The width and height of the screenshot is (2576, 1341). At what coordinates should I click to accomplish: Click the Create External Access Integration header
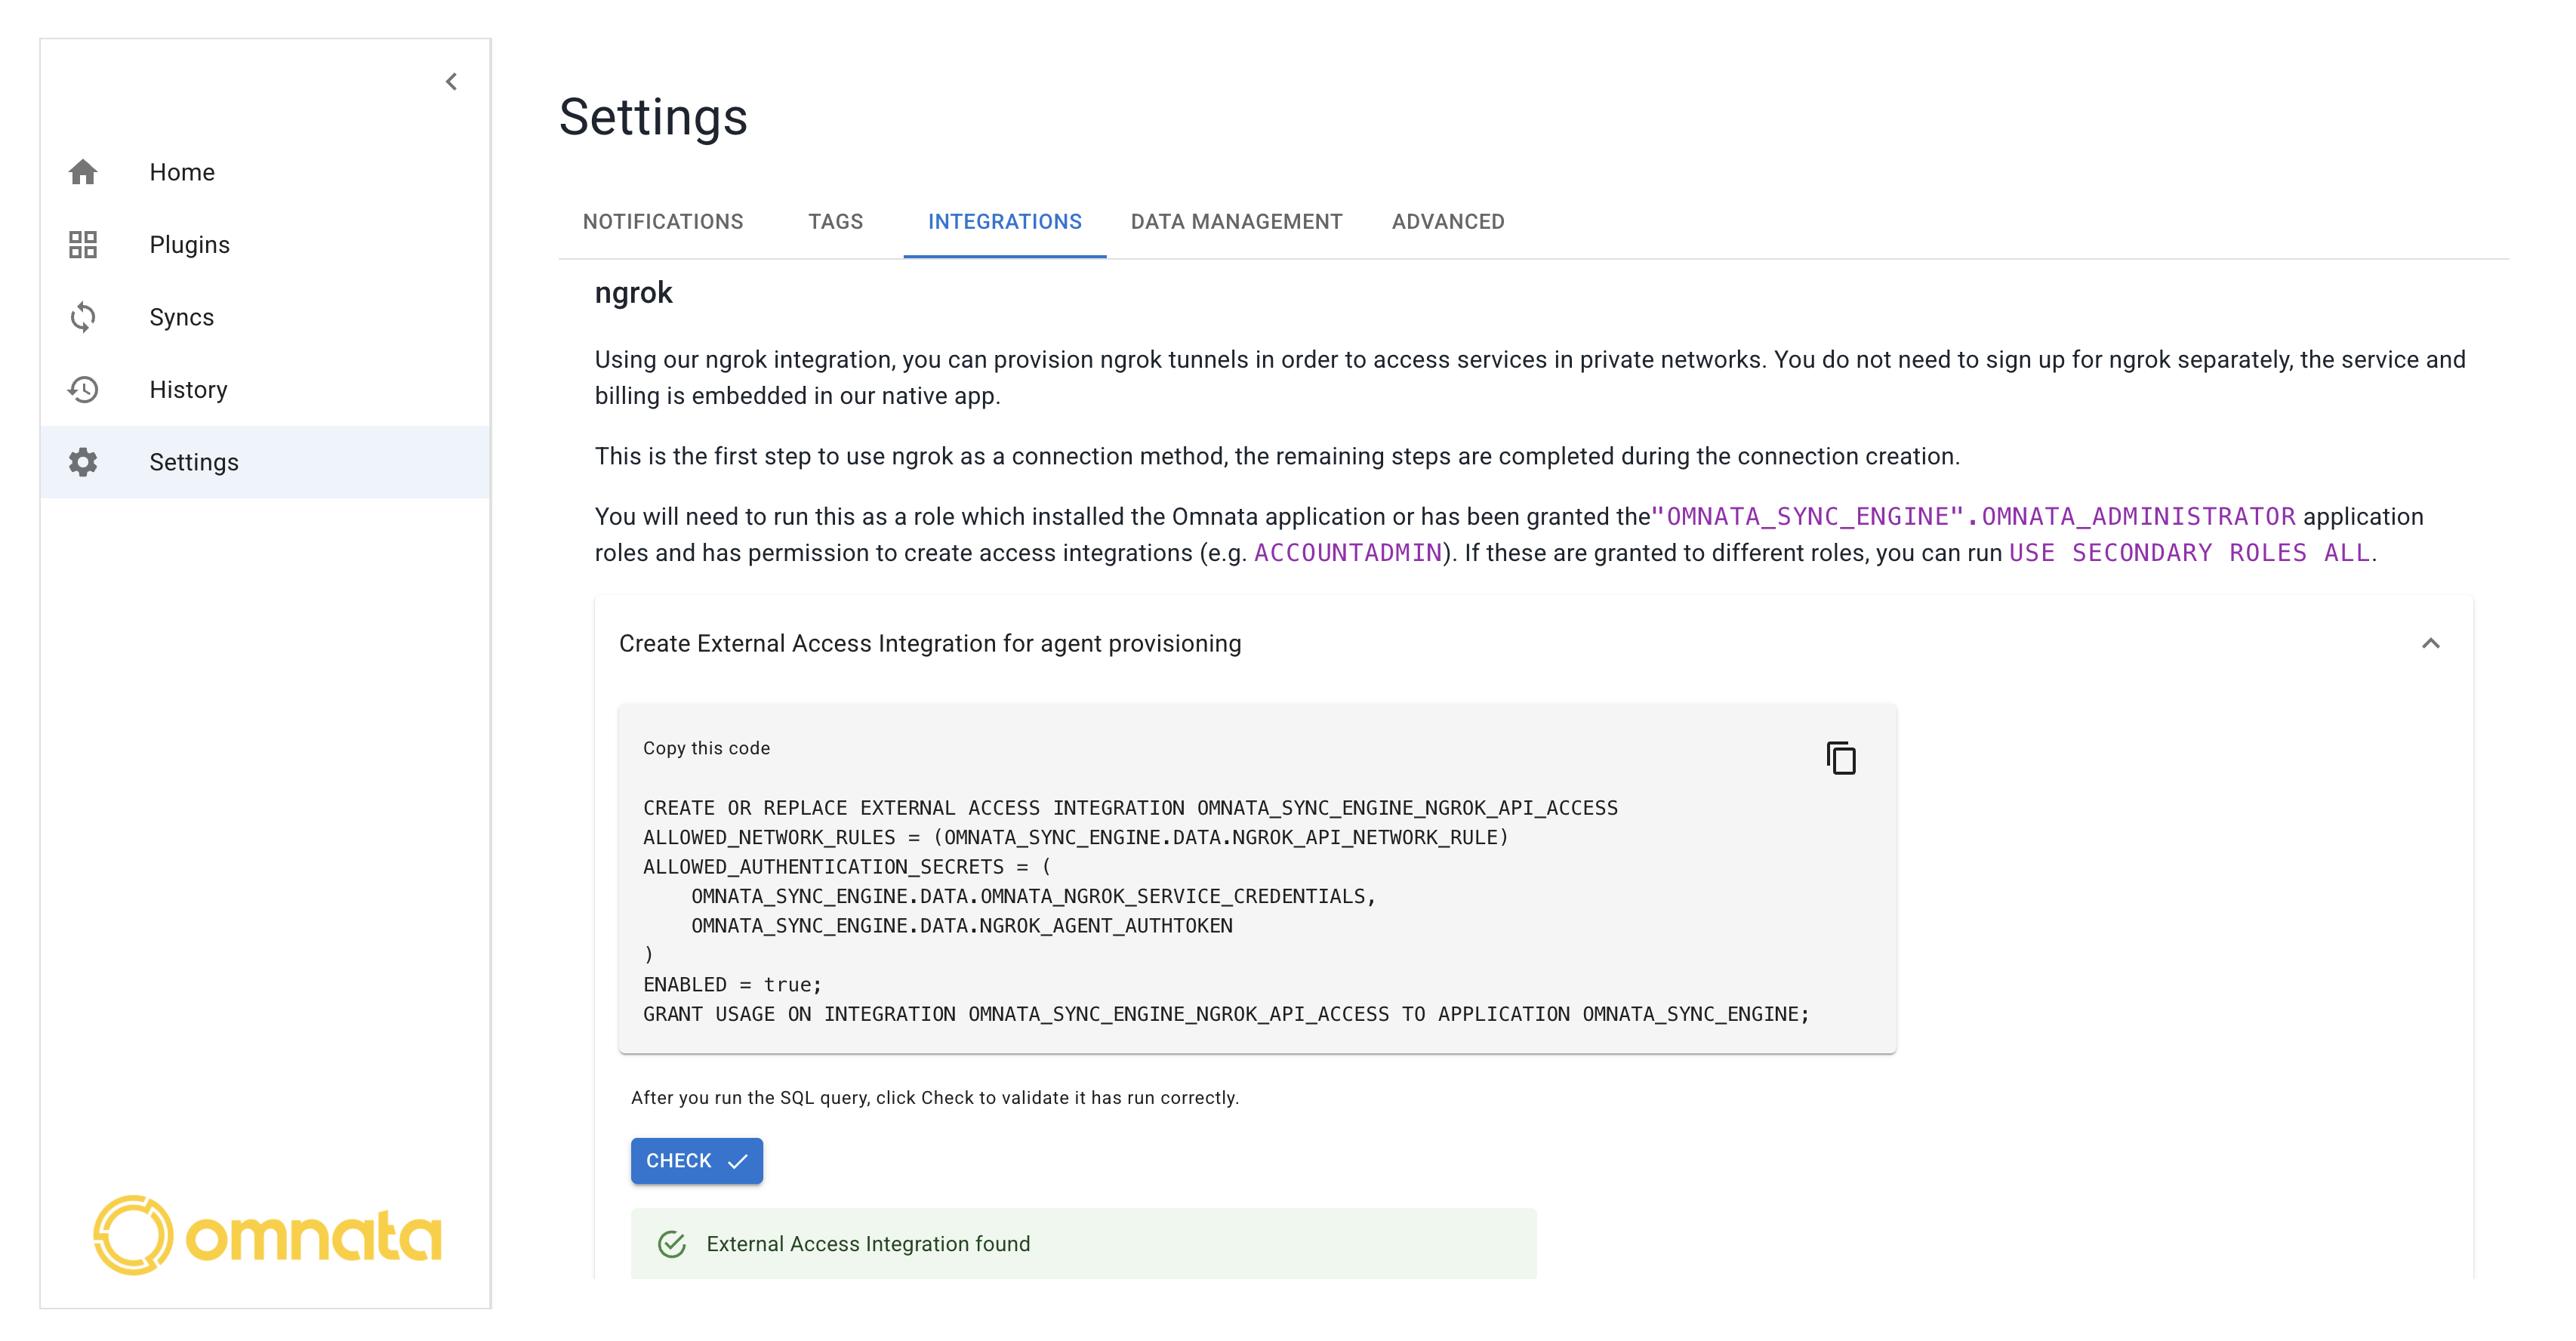point(930,644)
